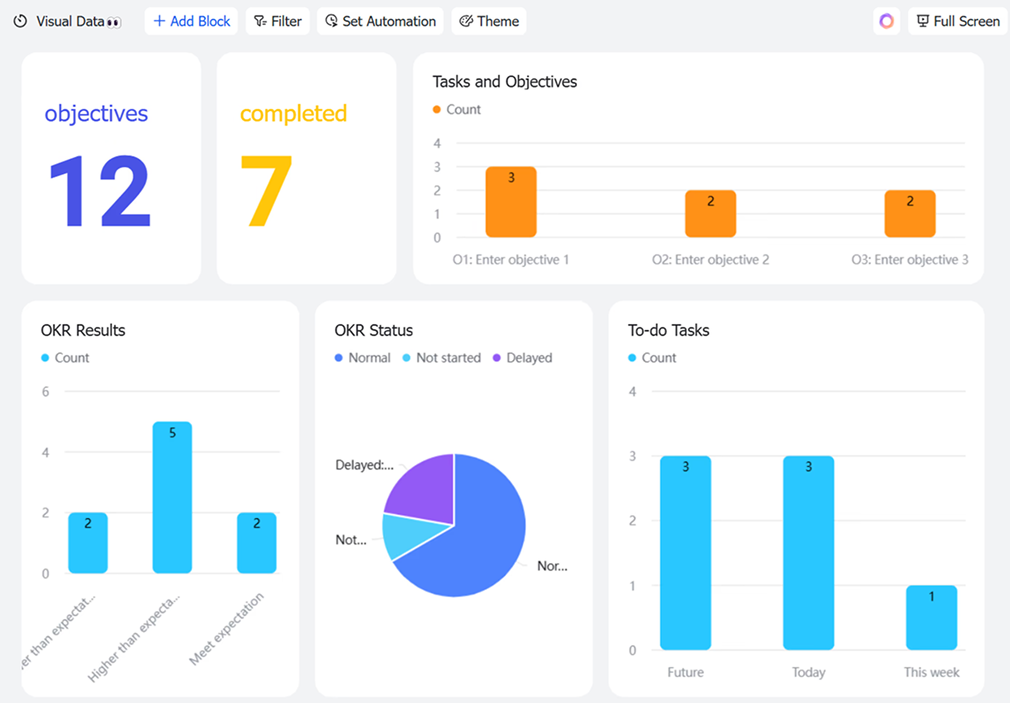Screen dimensions: 1010x703
Task: Click the circular AI assistant icon
Action: tap(886, 21)
